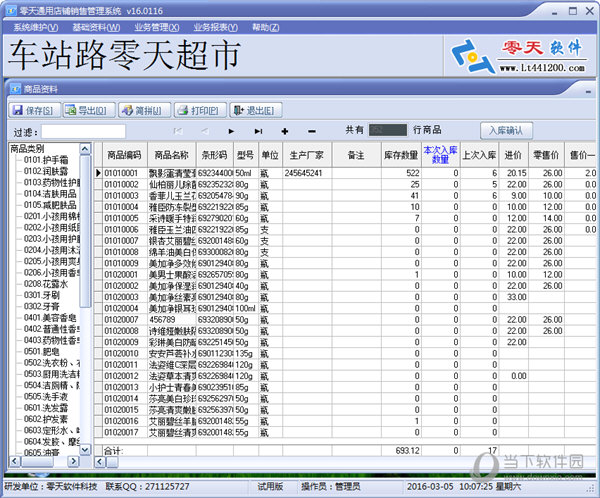600x498 pixels.
Task: Click product grid horizontal scroll-left arrow
Action: coord(100,462)
